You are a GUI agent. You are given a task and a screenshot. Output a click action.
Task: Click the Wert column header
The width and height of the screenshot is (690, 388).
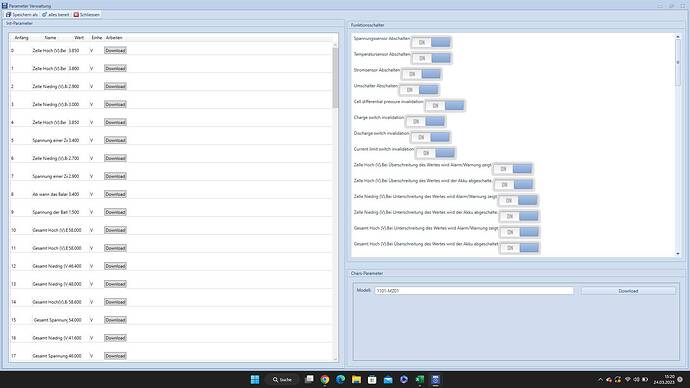click(x=79, y=38)
